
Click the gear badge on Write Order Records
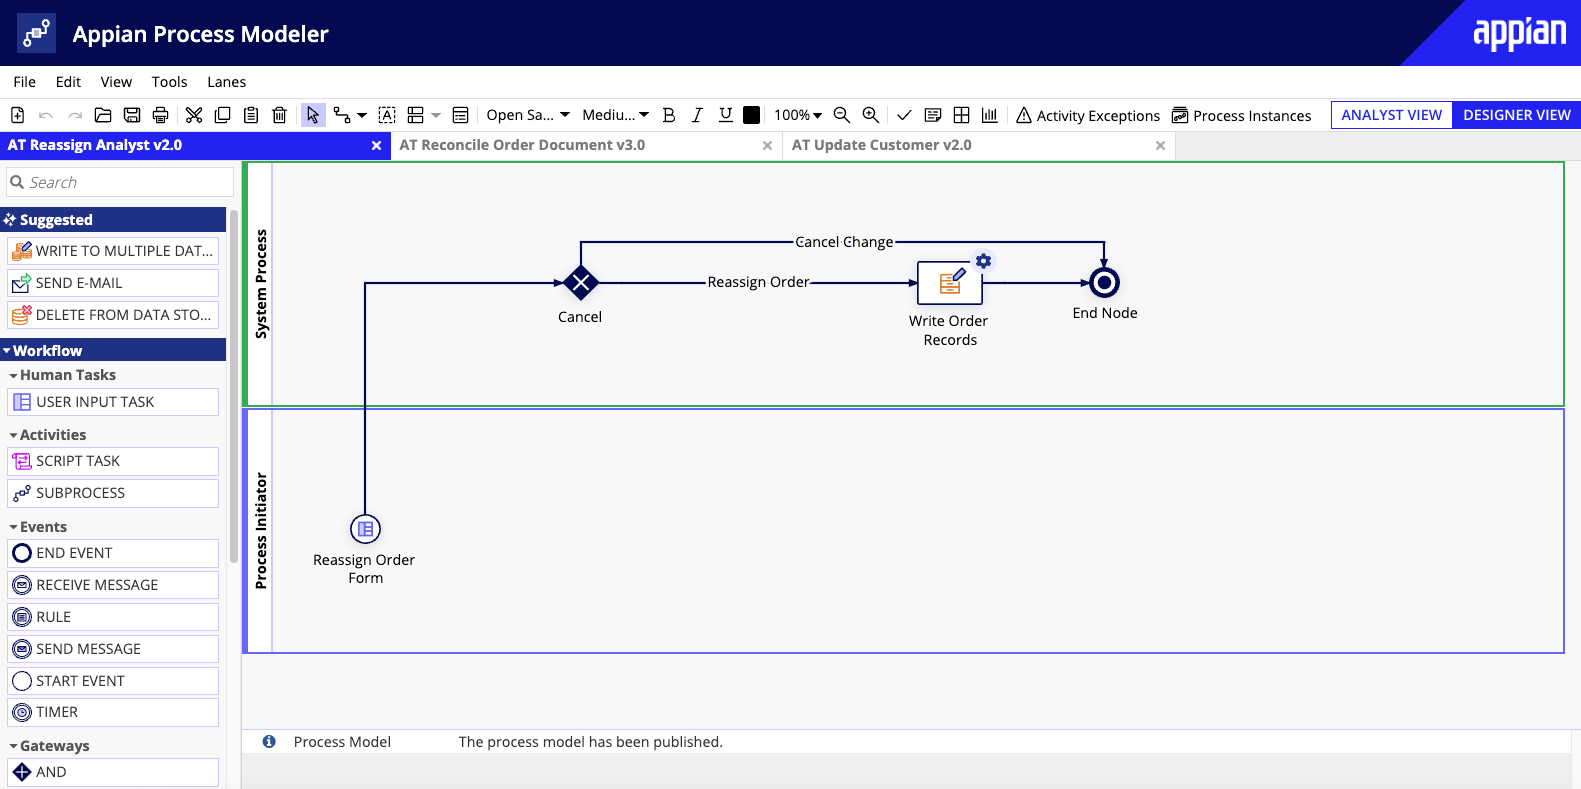coord(984,261)
